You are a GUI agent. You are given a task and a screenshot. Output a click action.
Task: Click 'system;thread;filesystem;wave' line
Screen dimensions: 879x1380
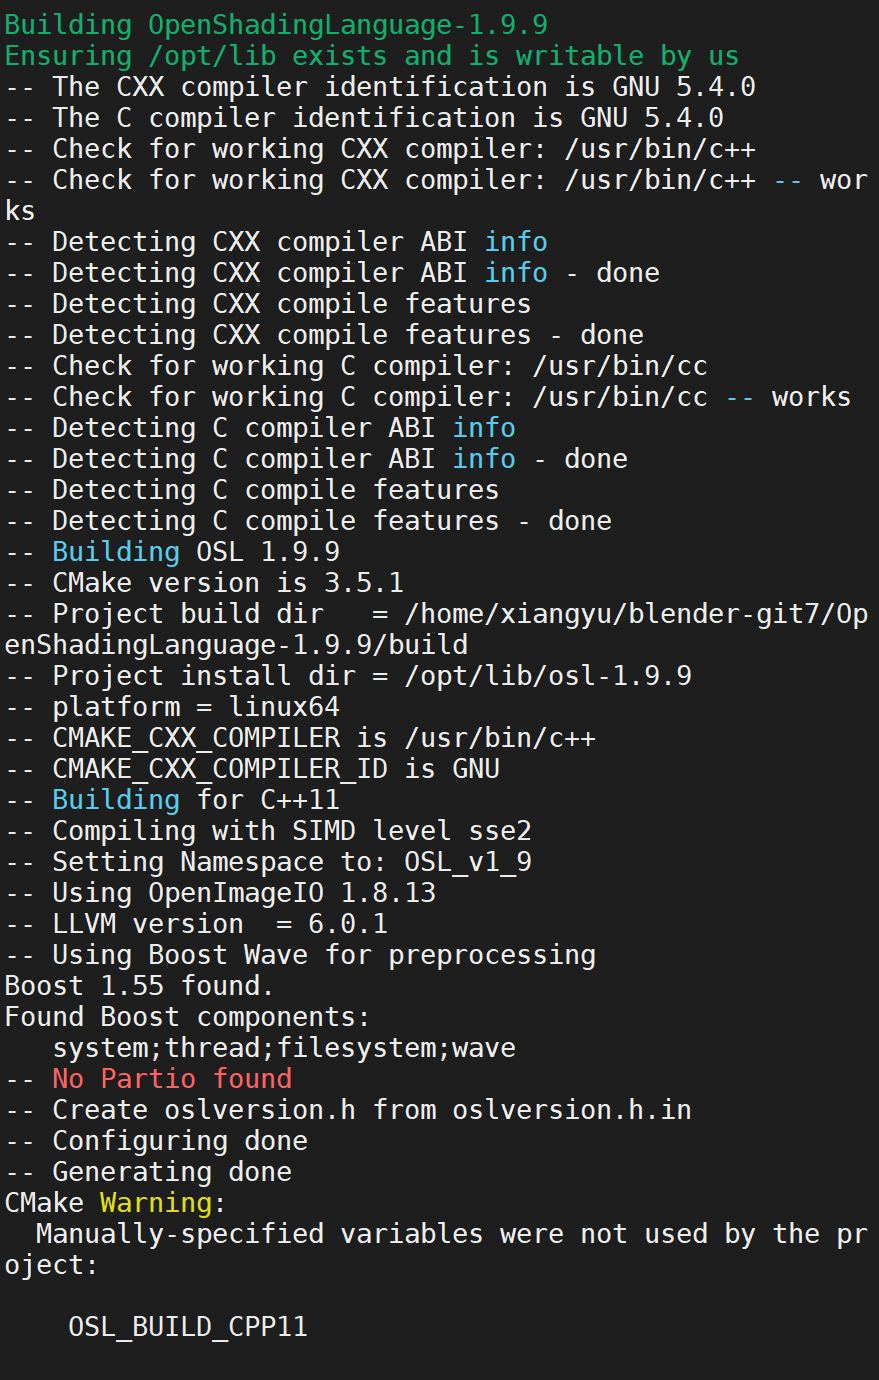[284, 1048]
